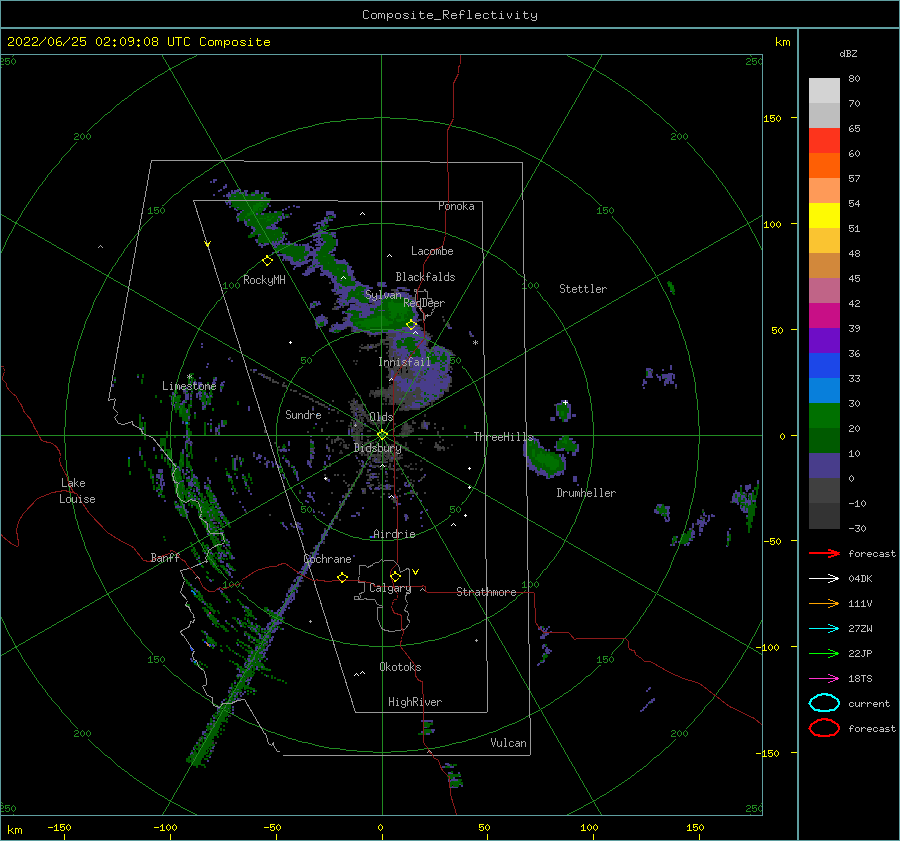
Task: Click the asterisk marker east of Innisfail
Action: tap(475, 343)
